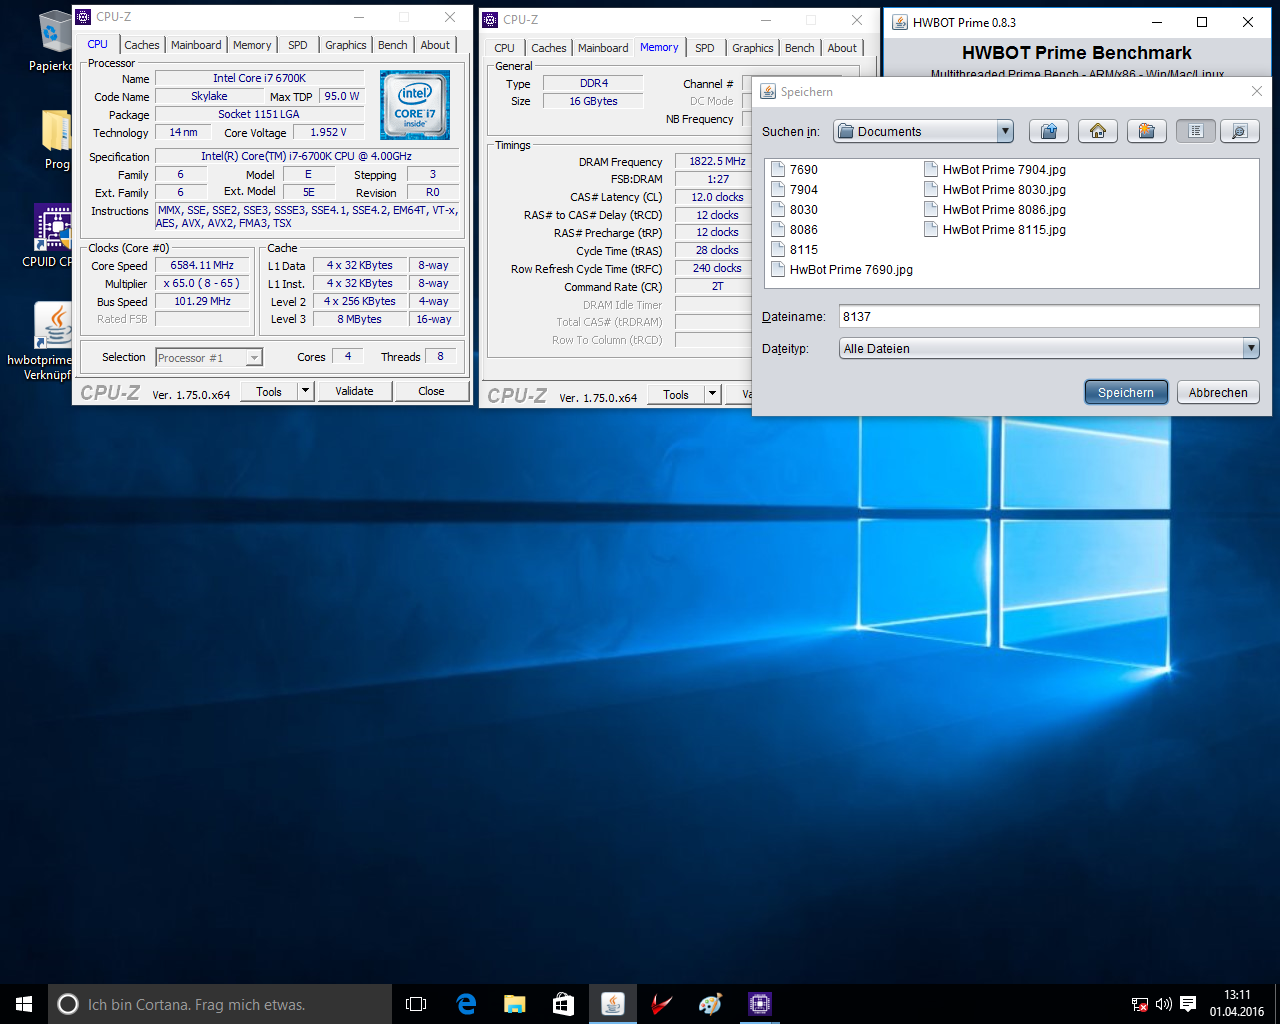Click Tools button in second CPU-Z window
This screenshot has width=1280, height=1024.
point(676,394)
